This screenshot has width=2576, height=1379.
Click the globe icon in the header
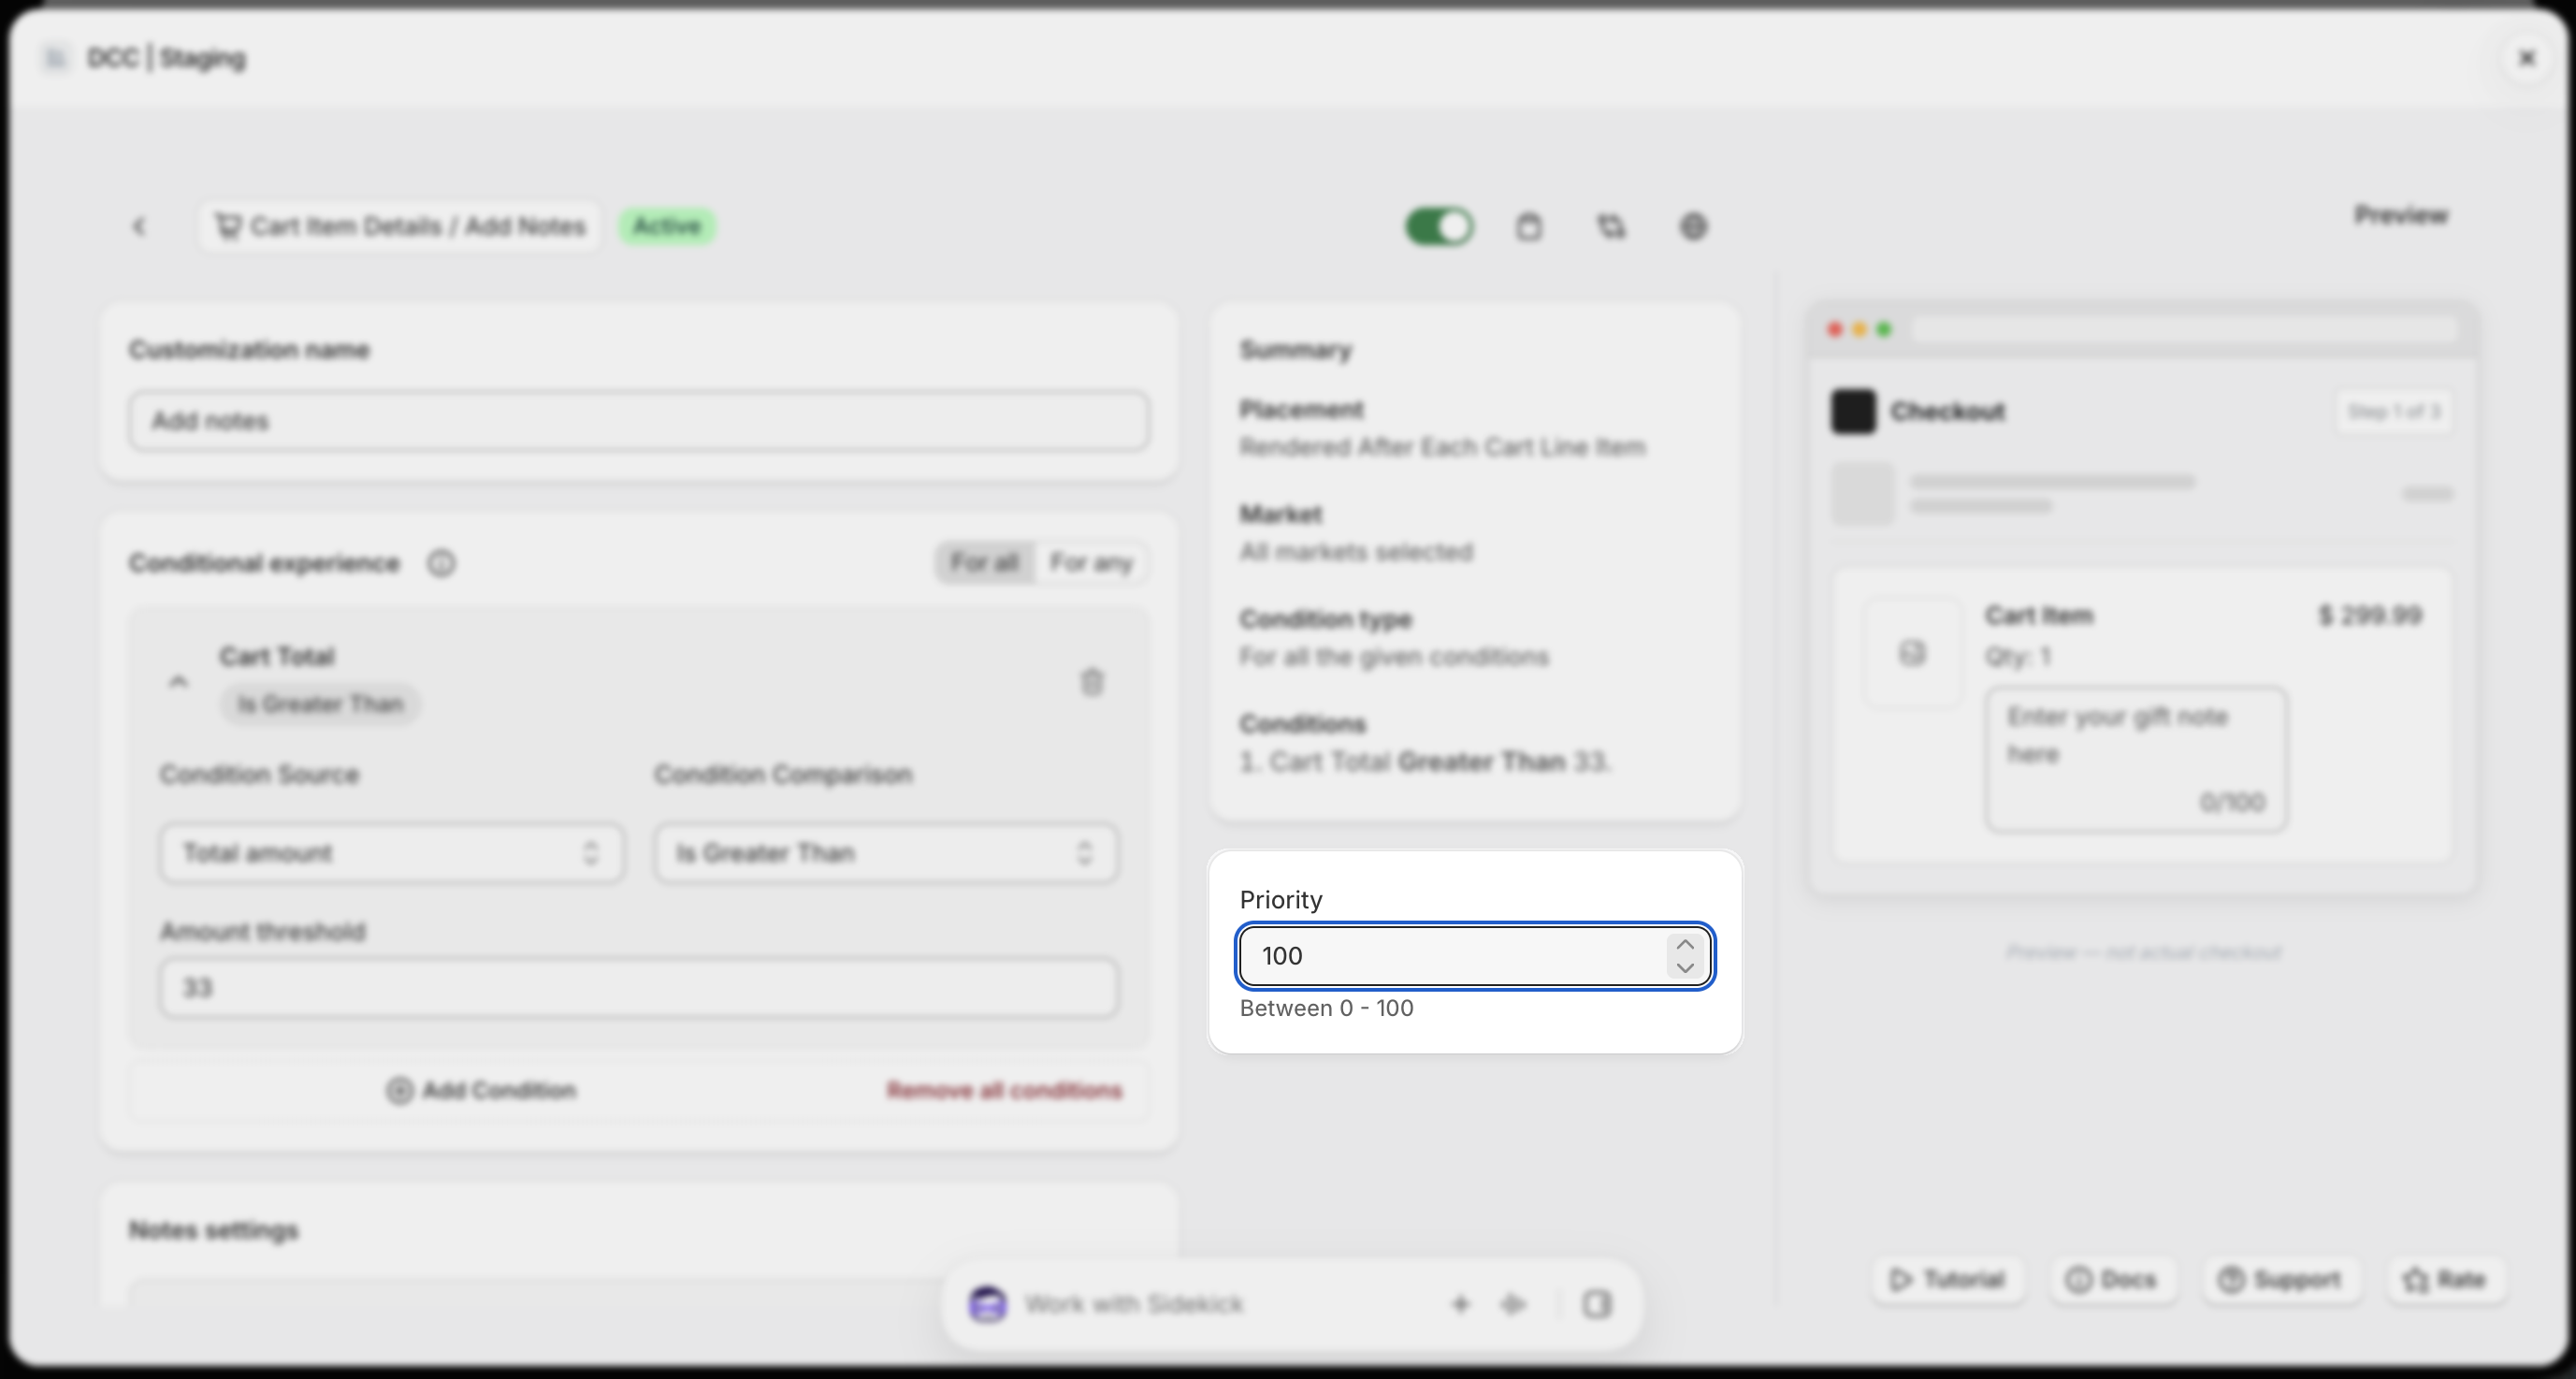tap(1693, 227)
